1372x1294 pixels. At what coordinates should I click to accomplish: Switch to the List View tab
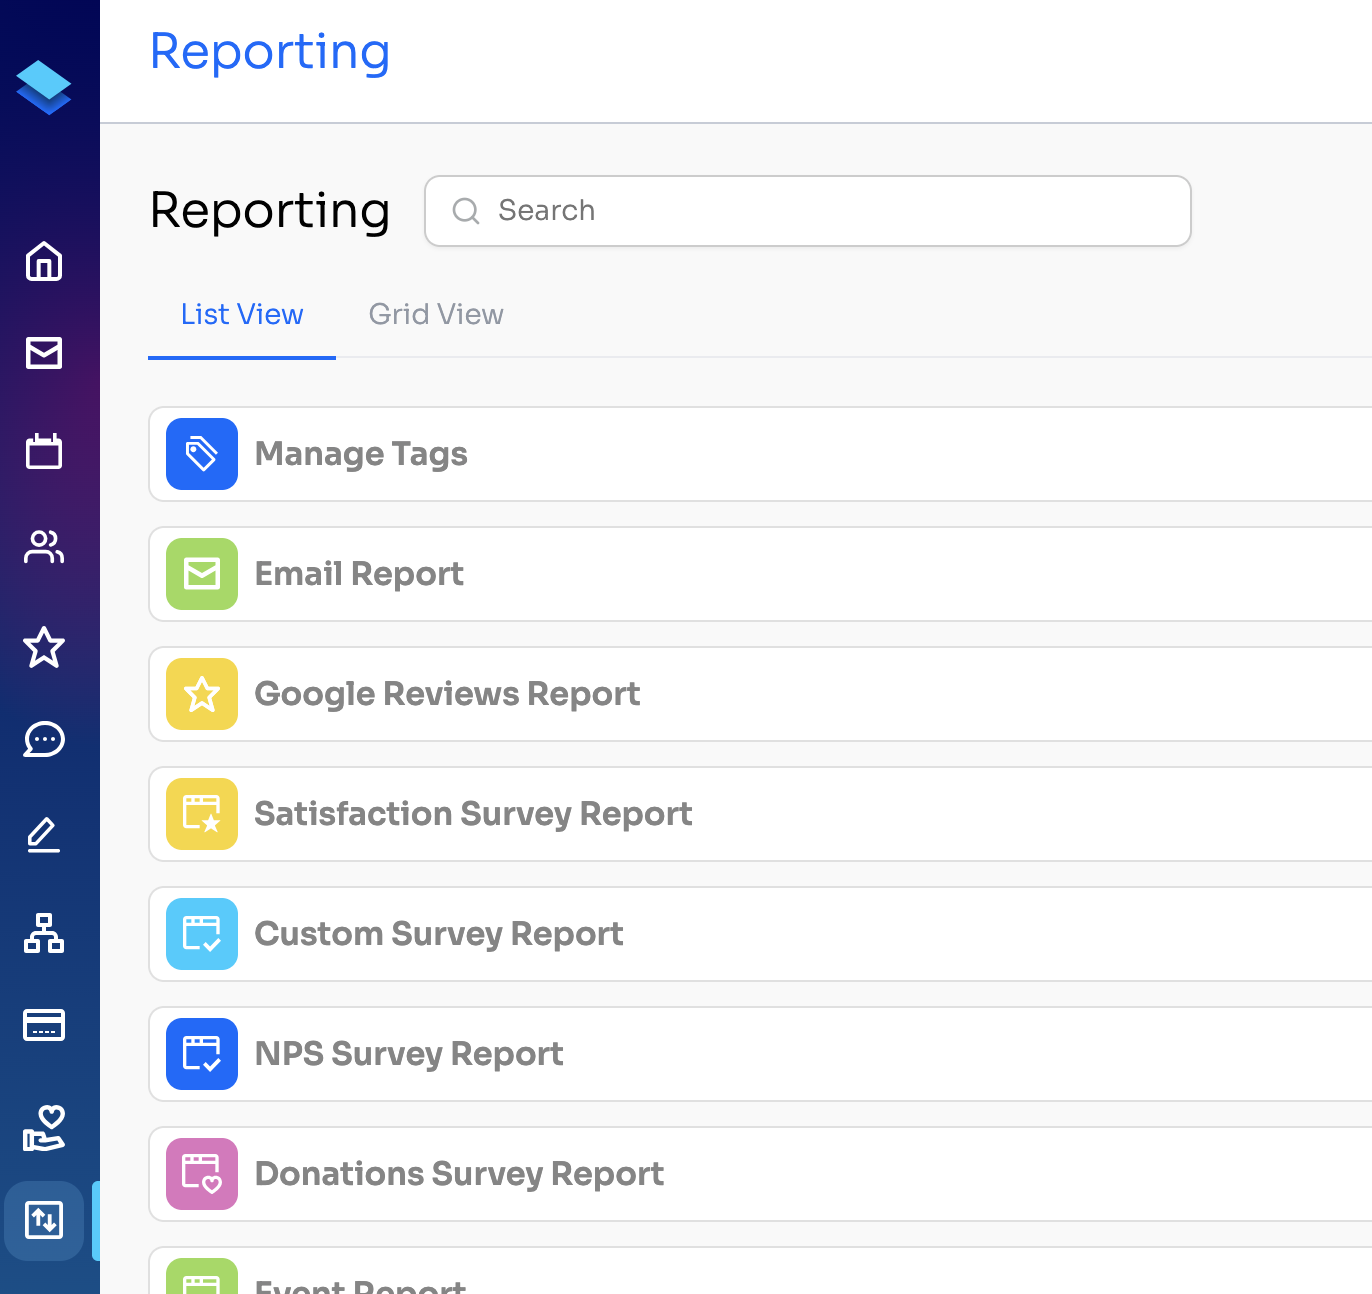[242, 315]
